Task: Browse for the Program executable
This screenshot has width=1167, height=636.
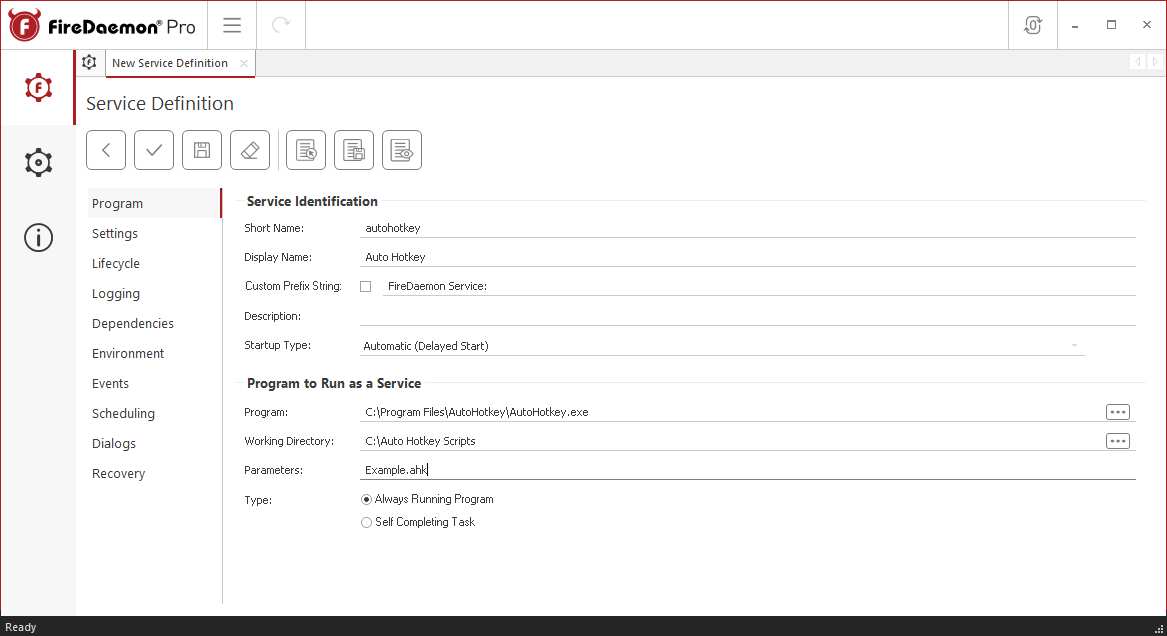Action: (1118, 412)
